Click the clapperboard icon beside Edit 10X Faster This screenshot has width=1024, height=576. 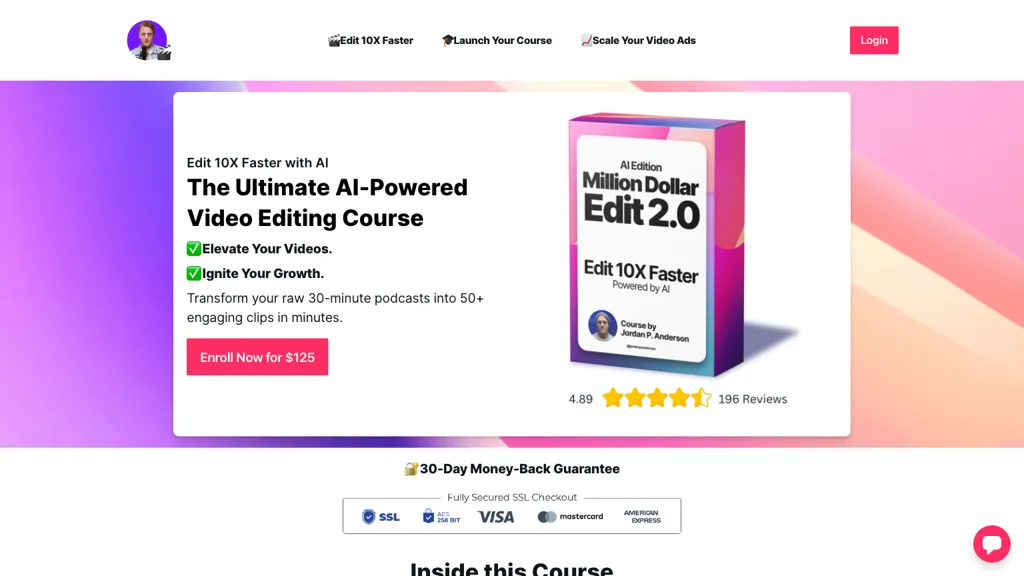[333, 40]
